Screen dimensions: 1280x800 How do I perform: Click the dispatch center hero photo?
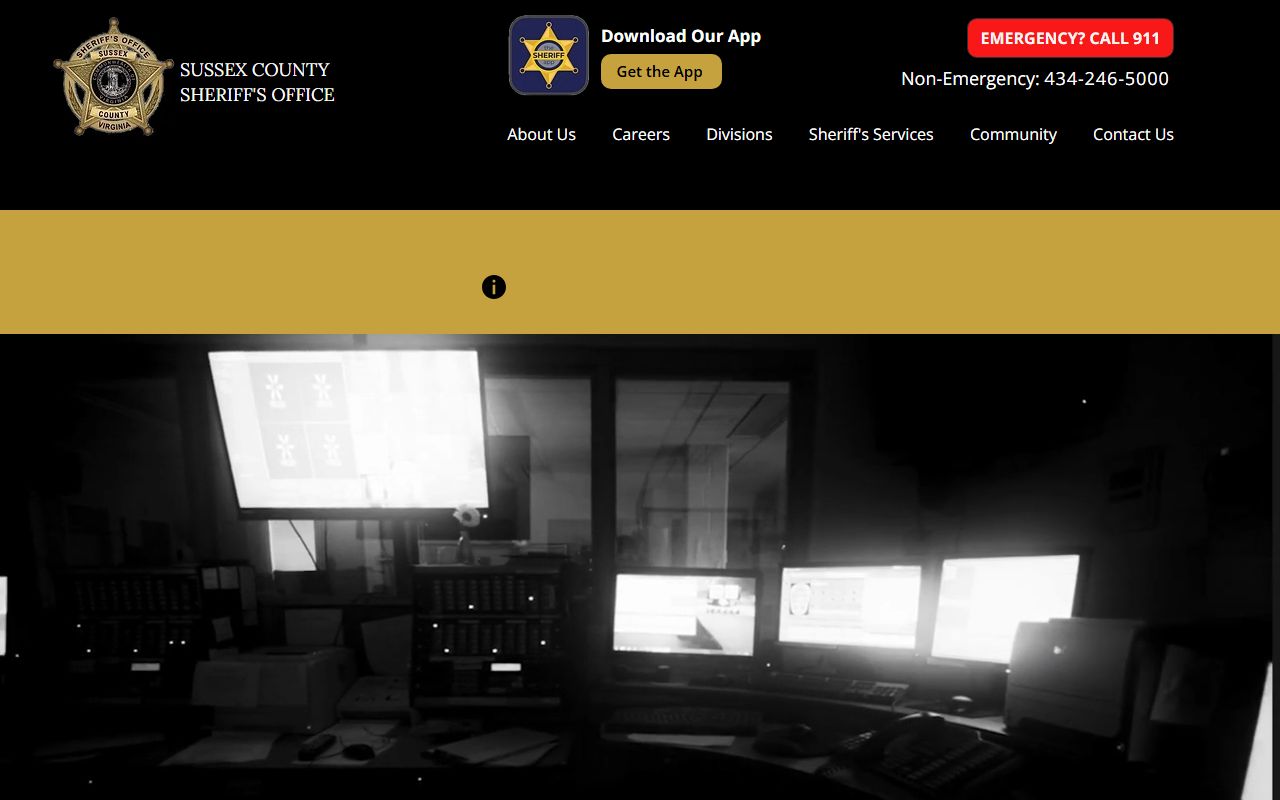[640, 567]
